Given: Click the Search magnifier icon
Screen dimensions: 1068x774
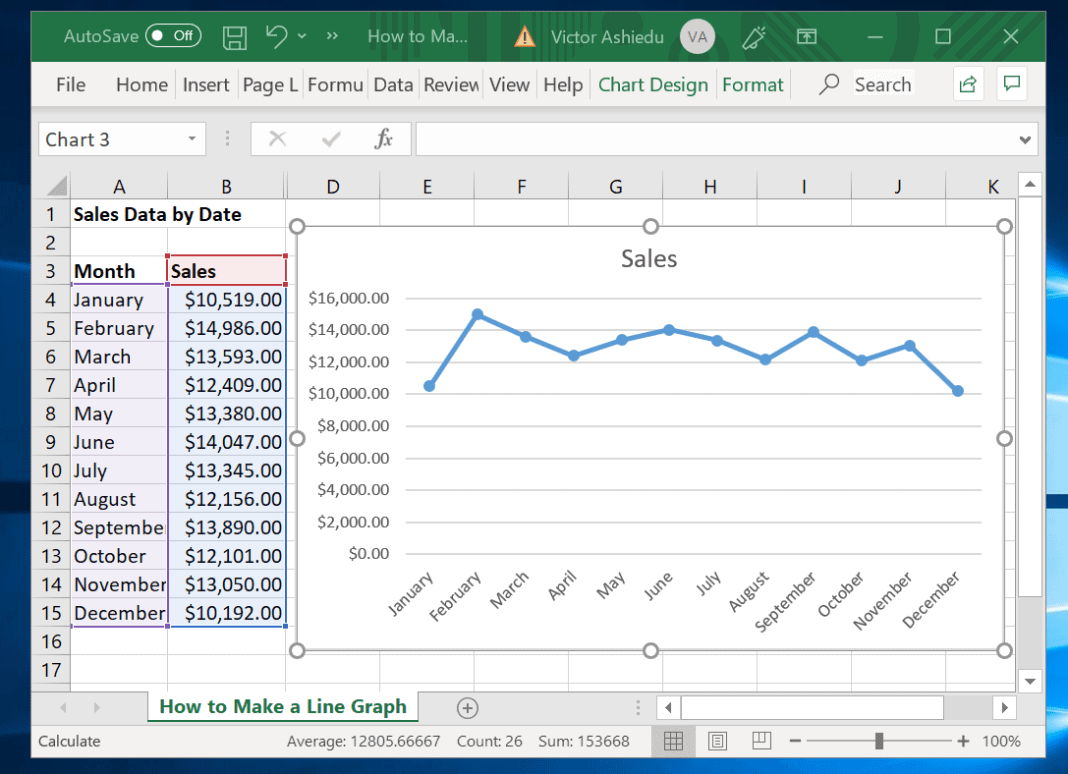Looking at the screenshot, I should (x=829, y=84).
